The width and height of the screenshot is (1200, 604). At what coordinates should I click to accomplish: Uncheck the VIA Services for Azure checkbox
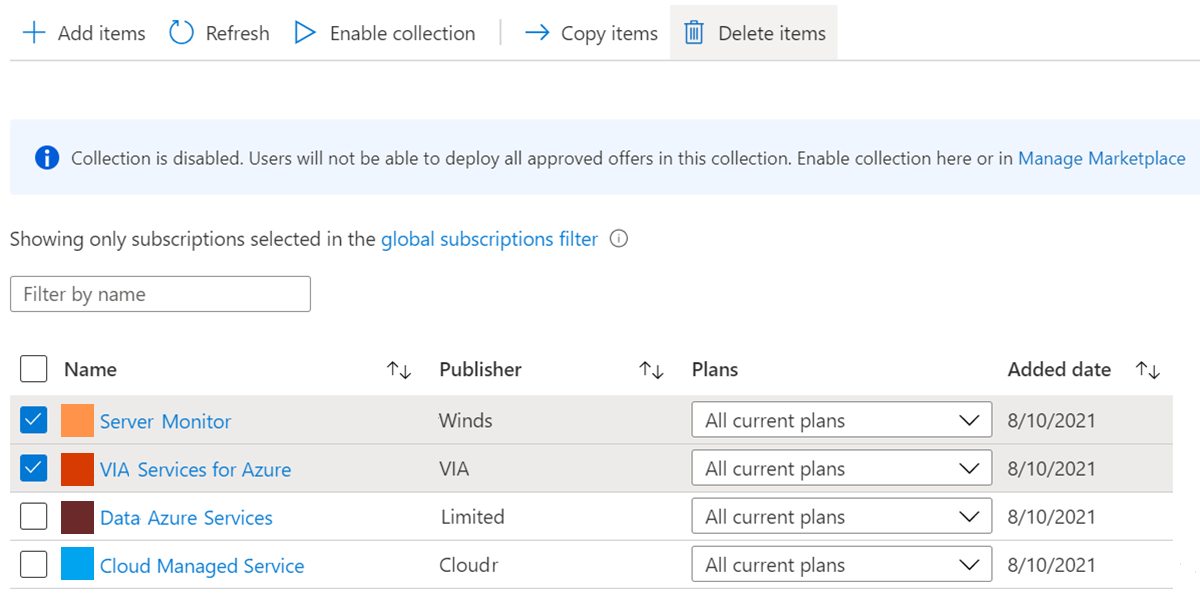click(34, 469)
